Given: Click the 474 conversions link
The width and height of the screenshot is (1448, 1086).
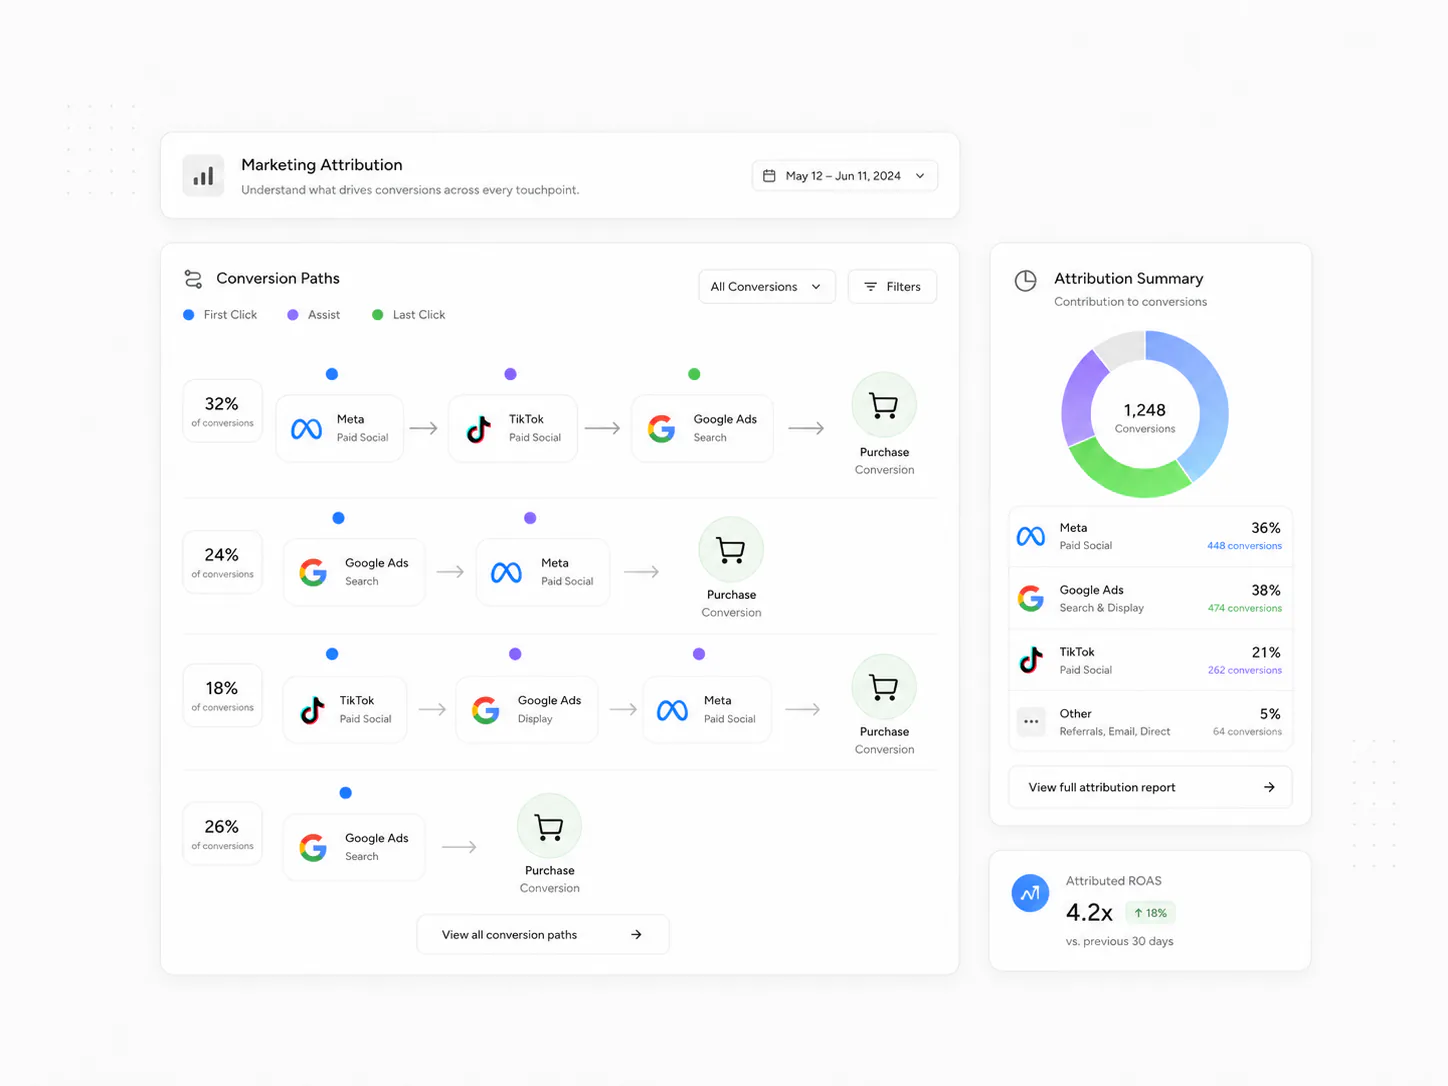Looking at the screenshot, I should click(1244, 608).
